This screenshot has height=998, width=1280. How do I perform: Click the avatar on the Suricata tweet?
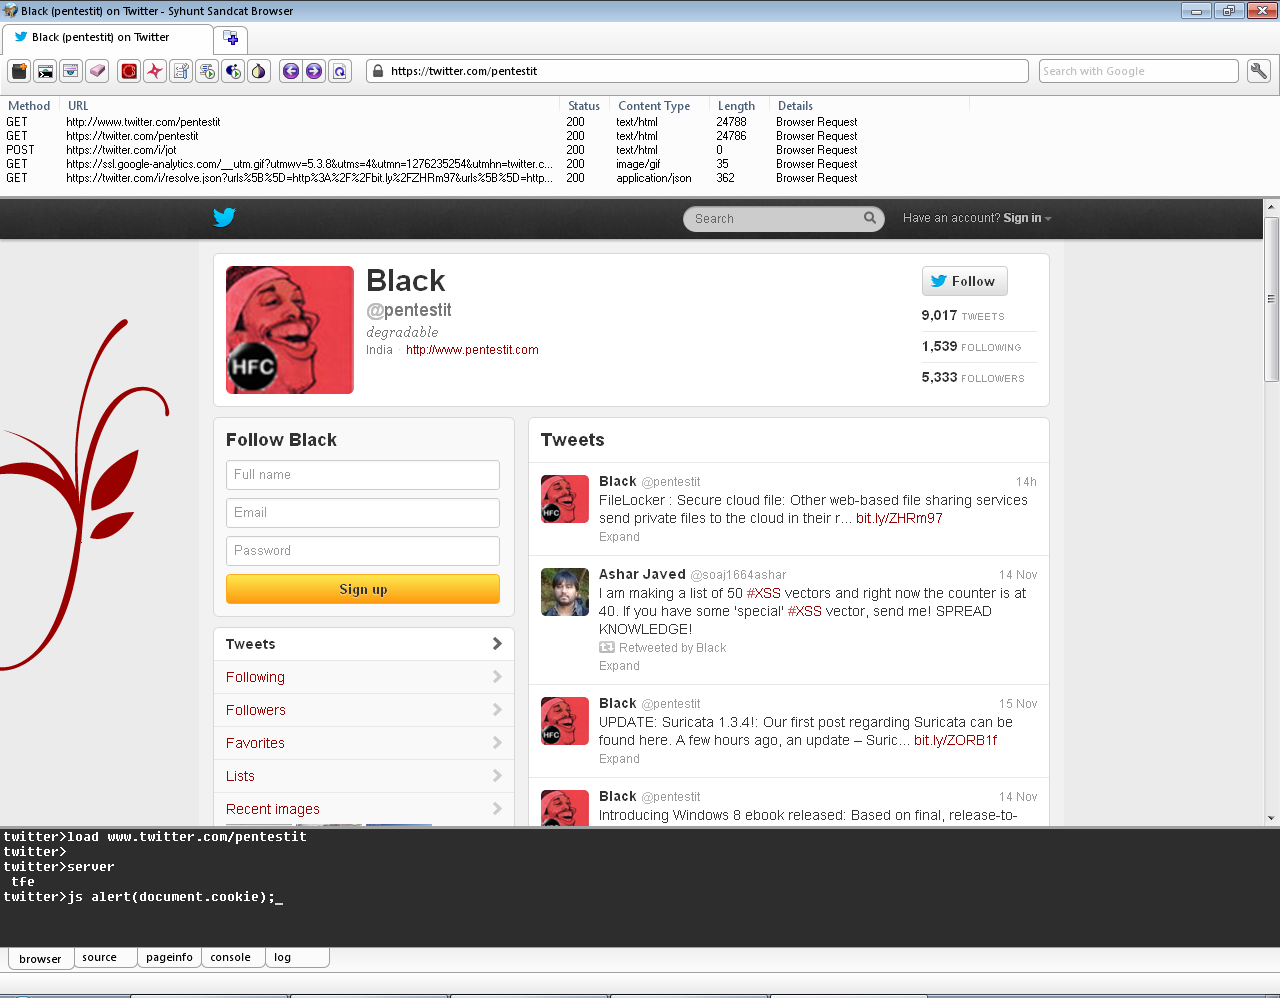coord(565,721)
